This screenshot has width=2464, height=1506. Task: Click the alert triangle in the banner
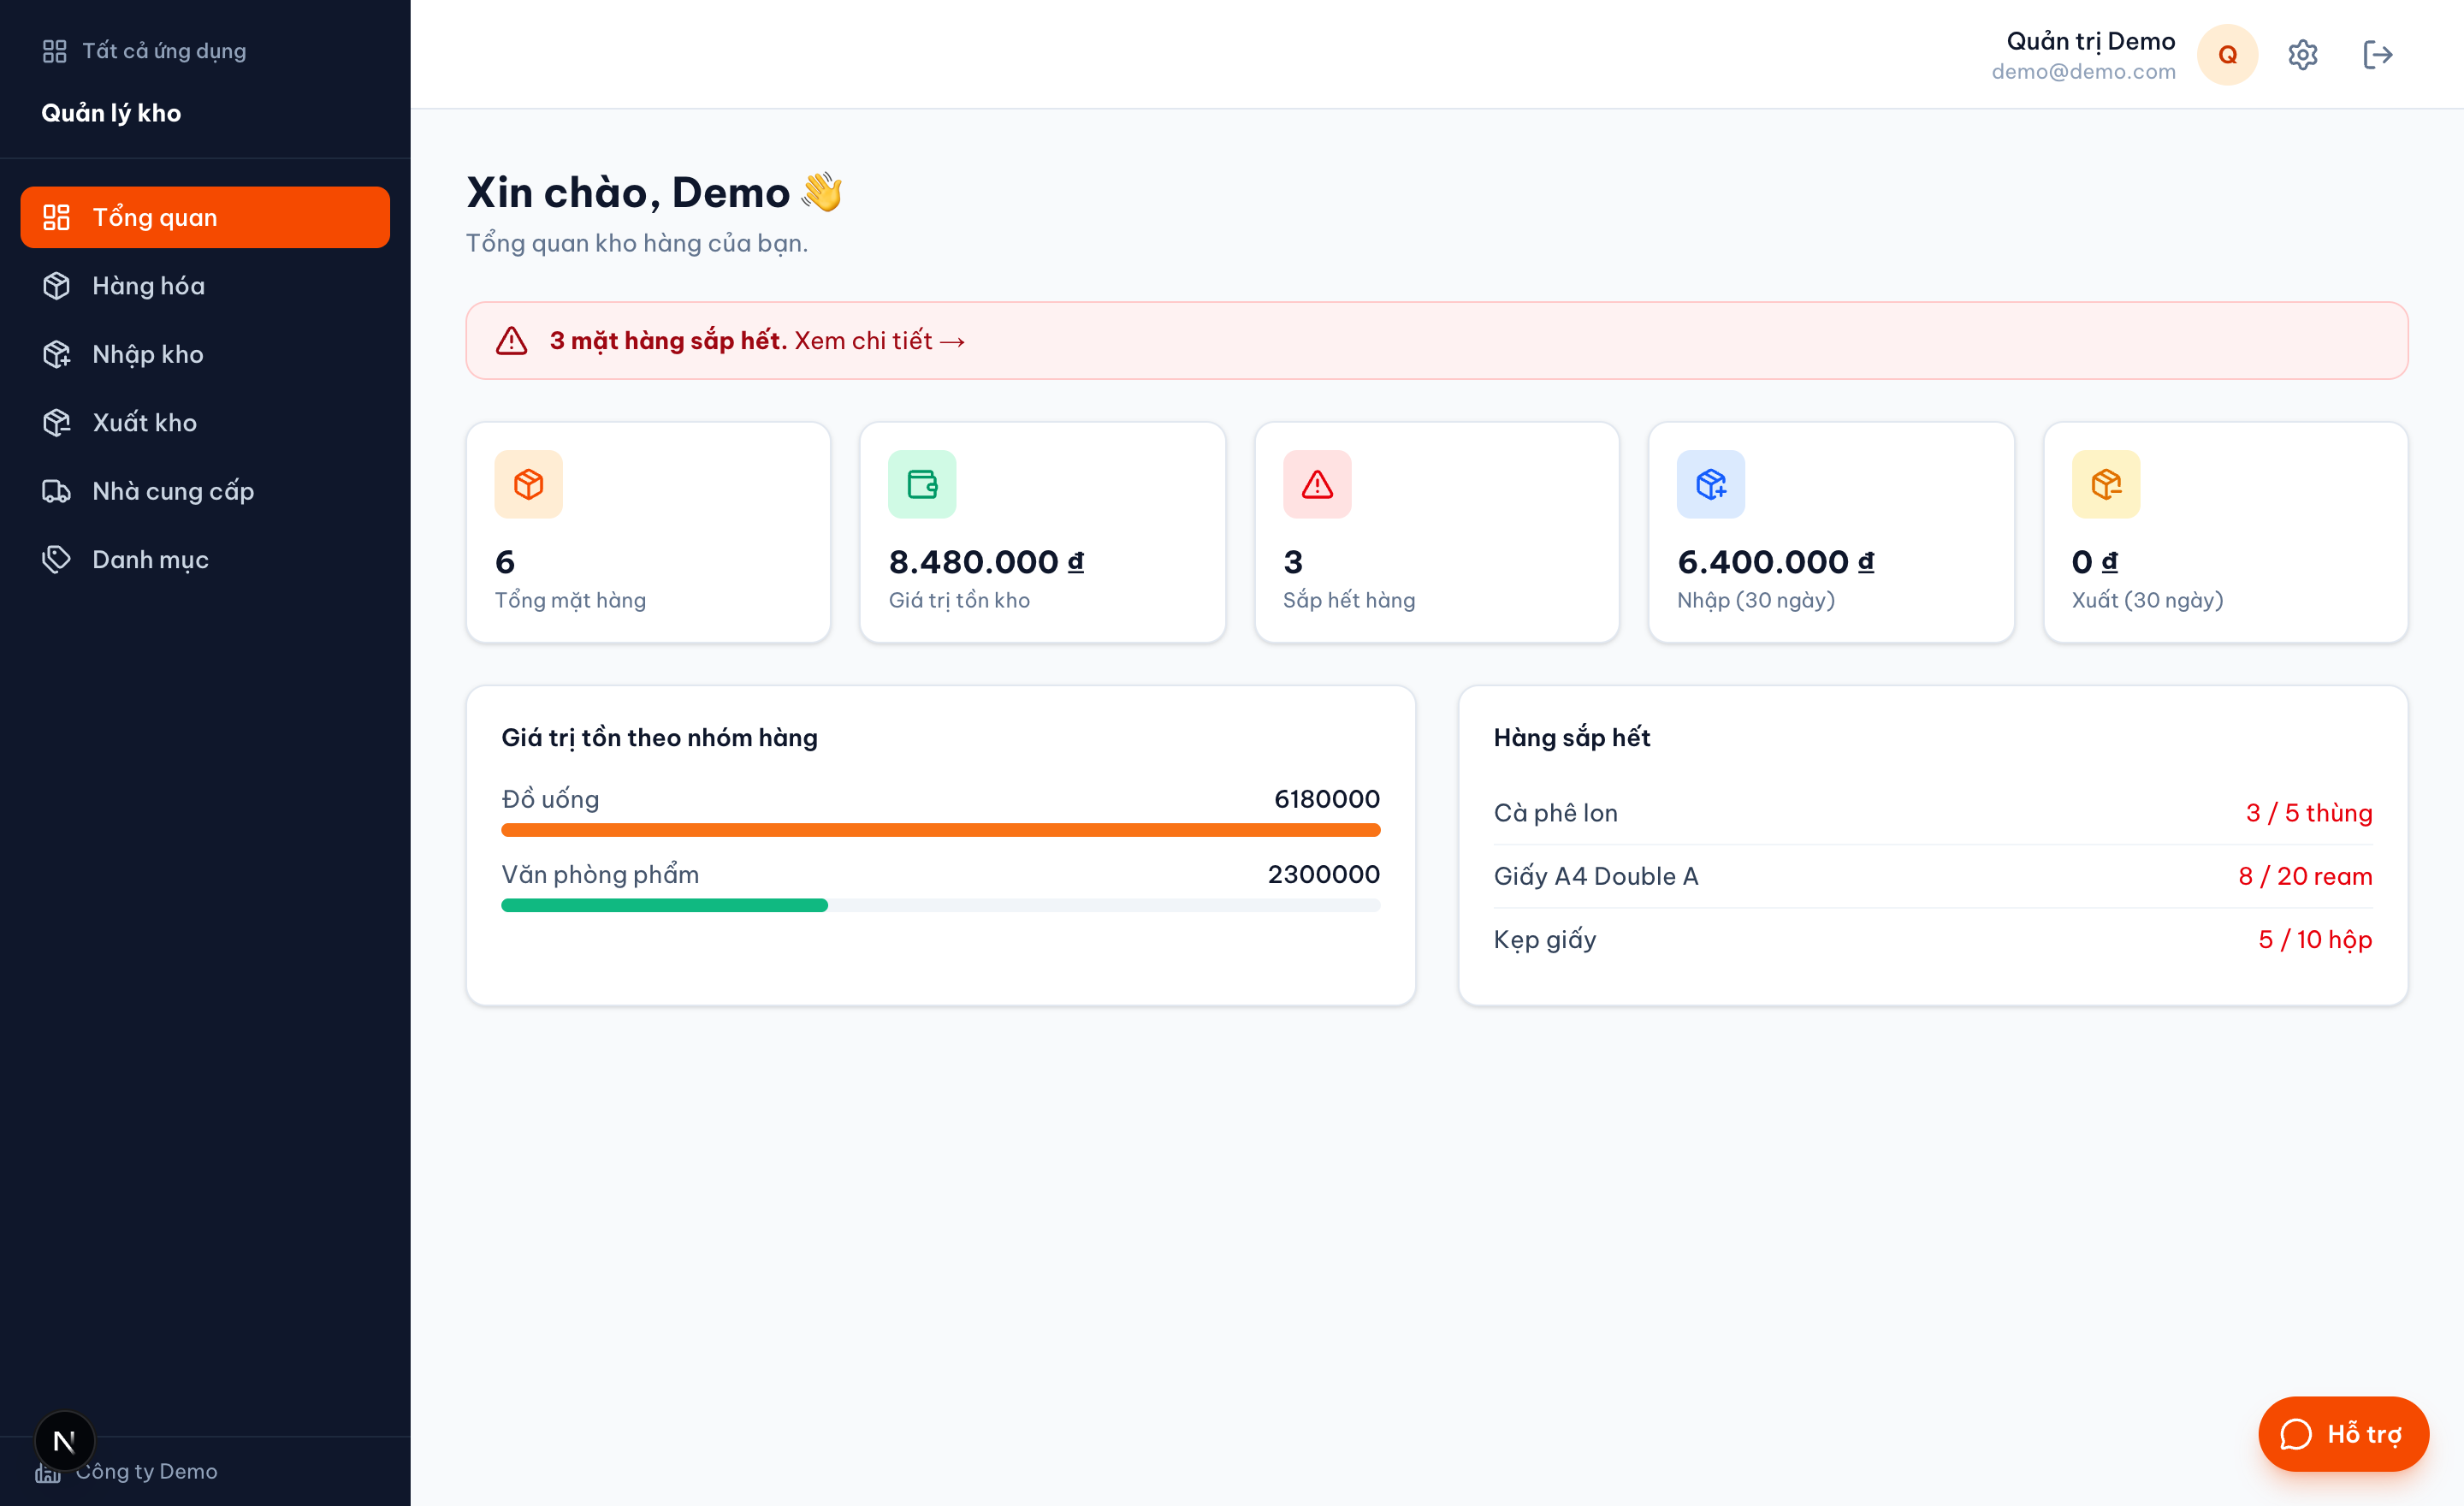[x=512, y=341]
